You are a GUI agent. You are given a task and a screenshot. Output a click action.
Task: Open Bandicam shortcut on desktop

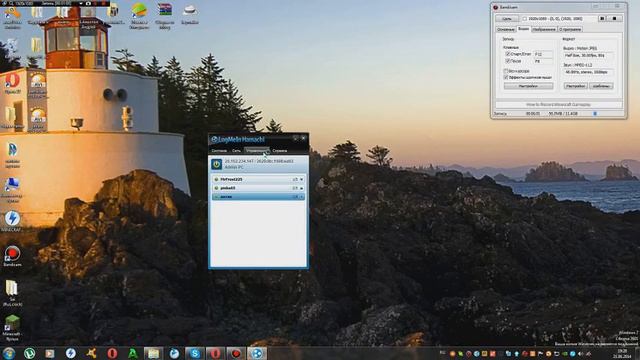click(12, 257)
